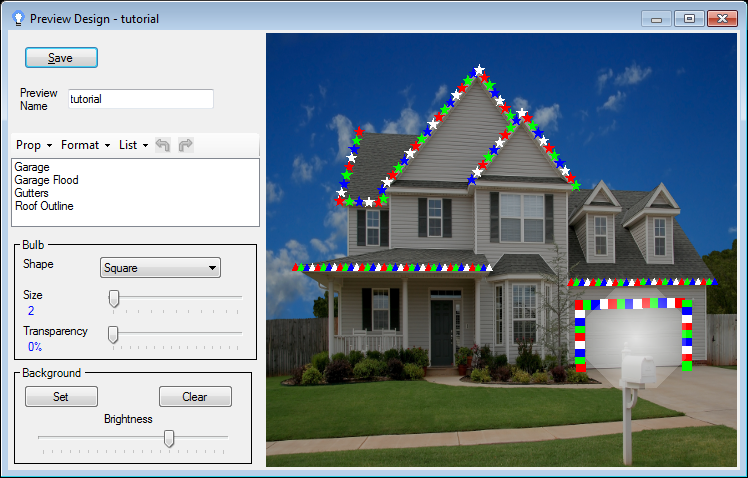Click the lightbulb app icon in title bar

click(x=16, y=18)
